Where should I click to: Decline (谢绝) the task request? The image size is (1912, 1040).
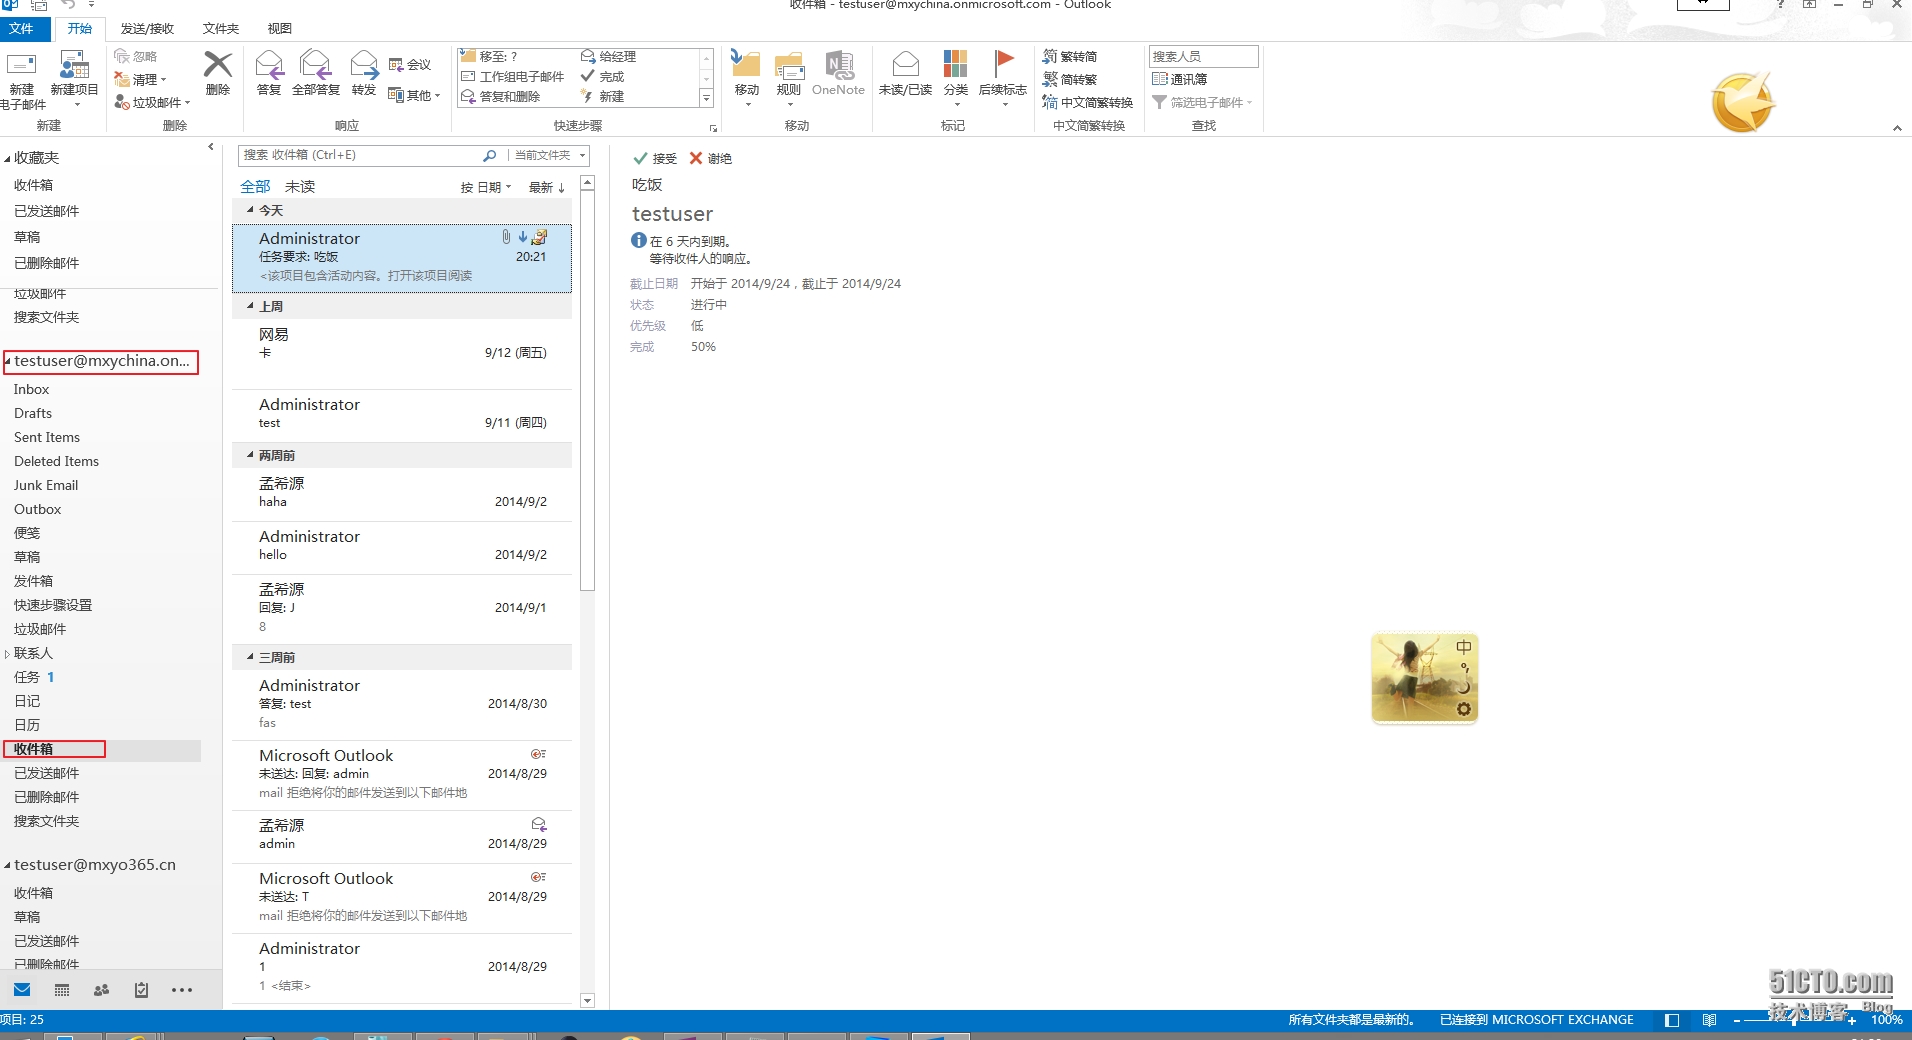[x=710, y=159]
